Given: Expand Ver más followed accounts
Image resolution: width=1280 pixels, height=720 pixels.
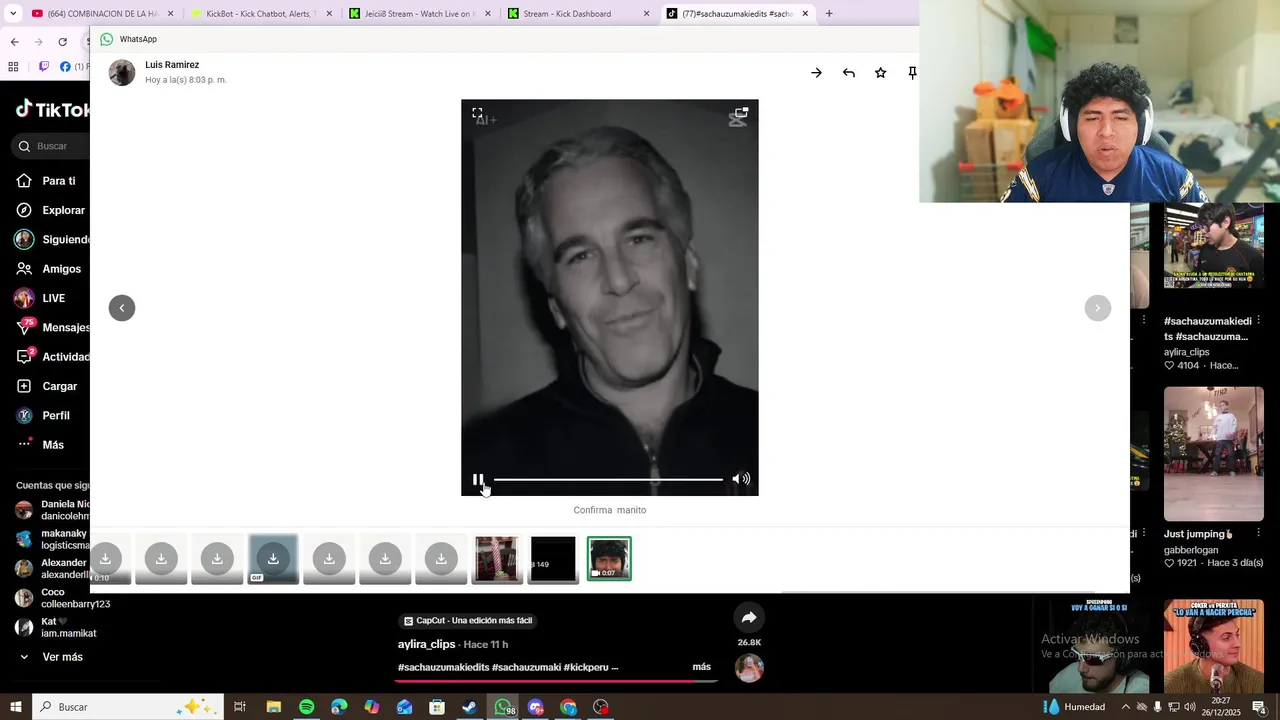Looking at the screenshot, I should (52, 657).
